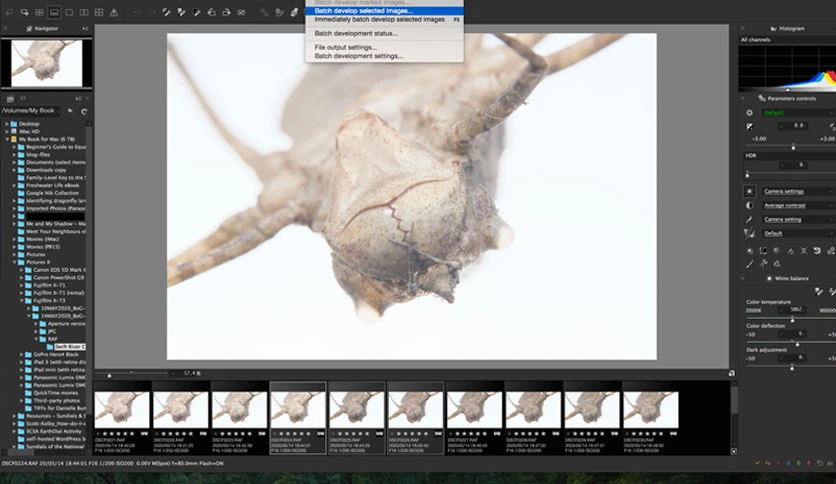Switch to four-pane grid view

click(99, 12)
